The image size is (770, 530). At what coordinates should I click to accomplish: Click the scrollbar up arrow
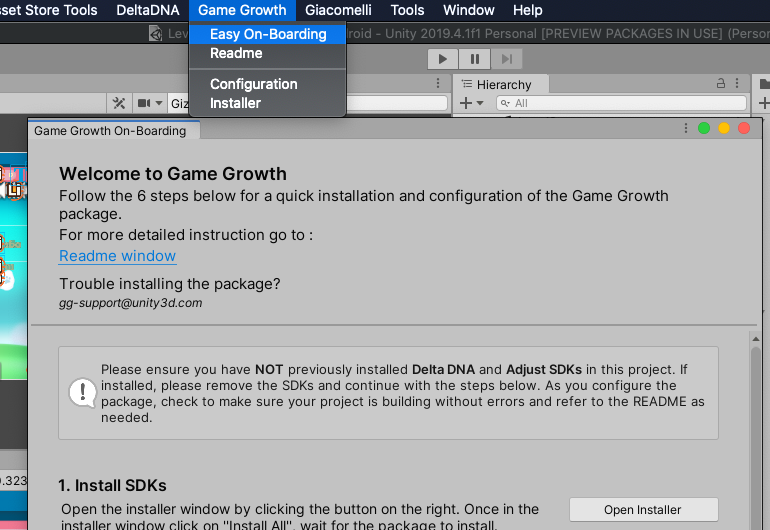pos(756,339)
